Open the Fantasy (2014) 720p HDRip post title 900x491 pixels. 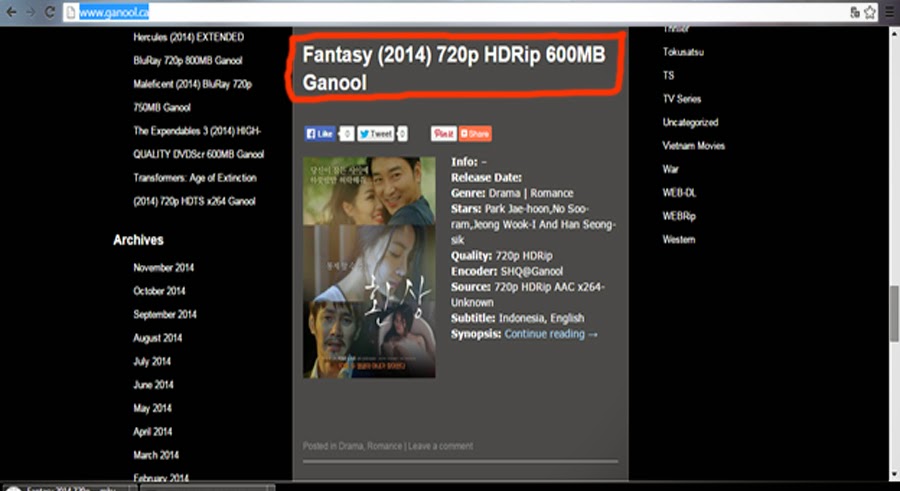coord(453,68)
